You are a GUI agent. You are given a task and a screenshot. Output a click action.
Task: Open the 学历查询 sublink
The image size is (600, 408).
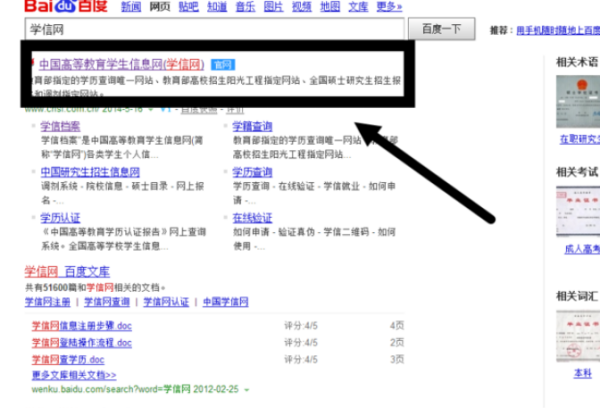tap(253, 172)
